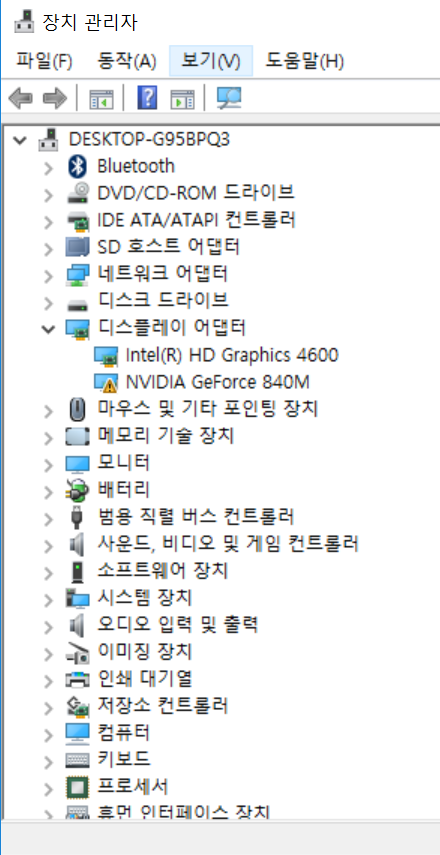Image resolution: width=440 pixels, height=855 pixels.
Task: Click the 모니터 category icon
Action: point(77,463)
